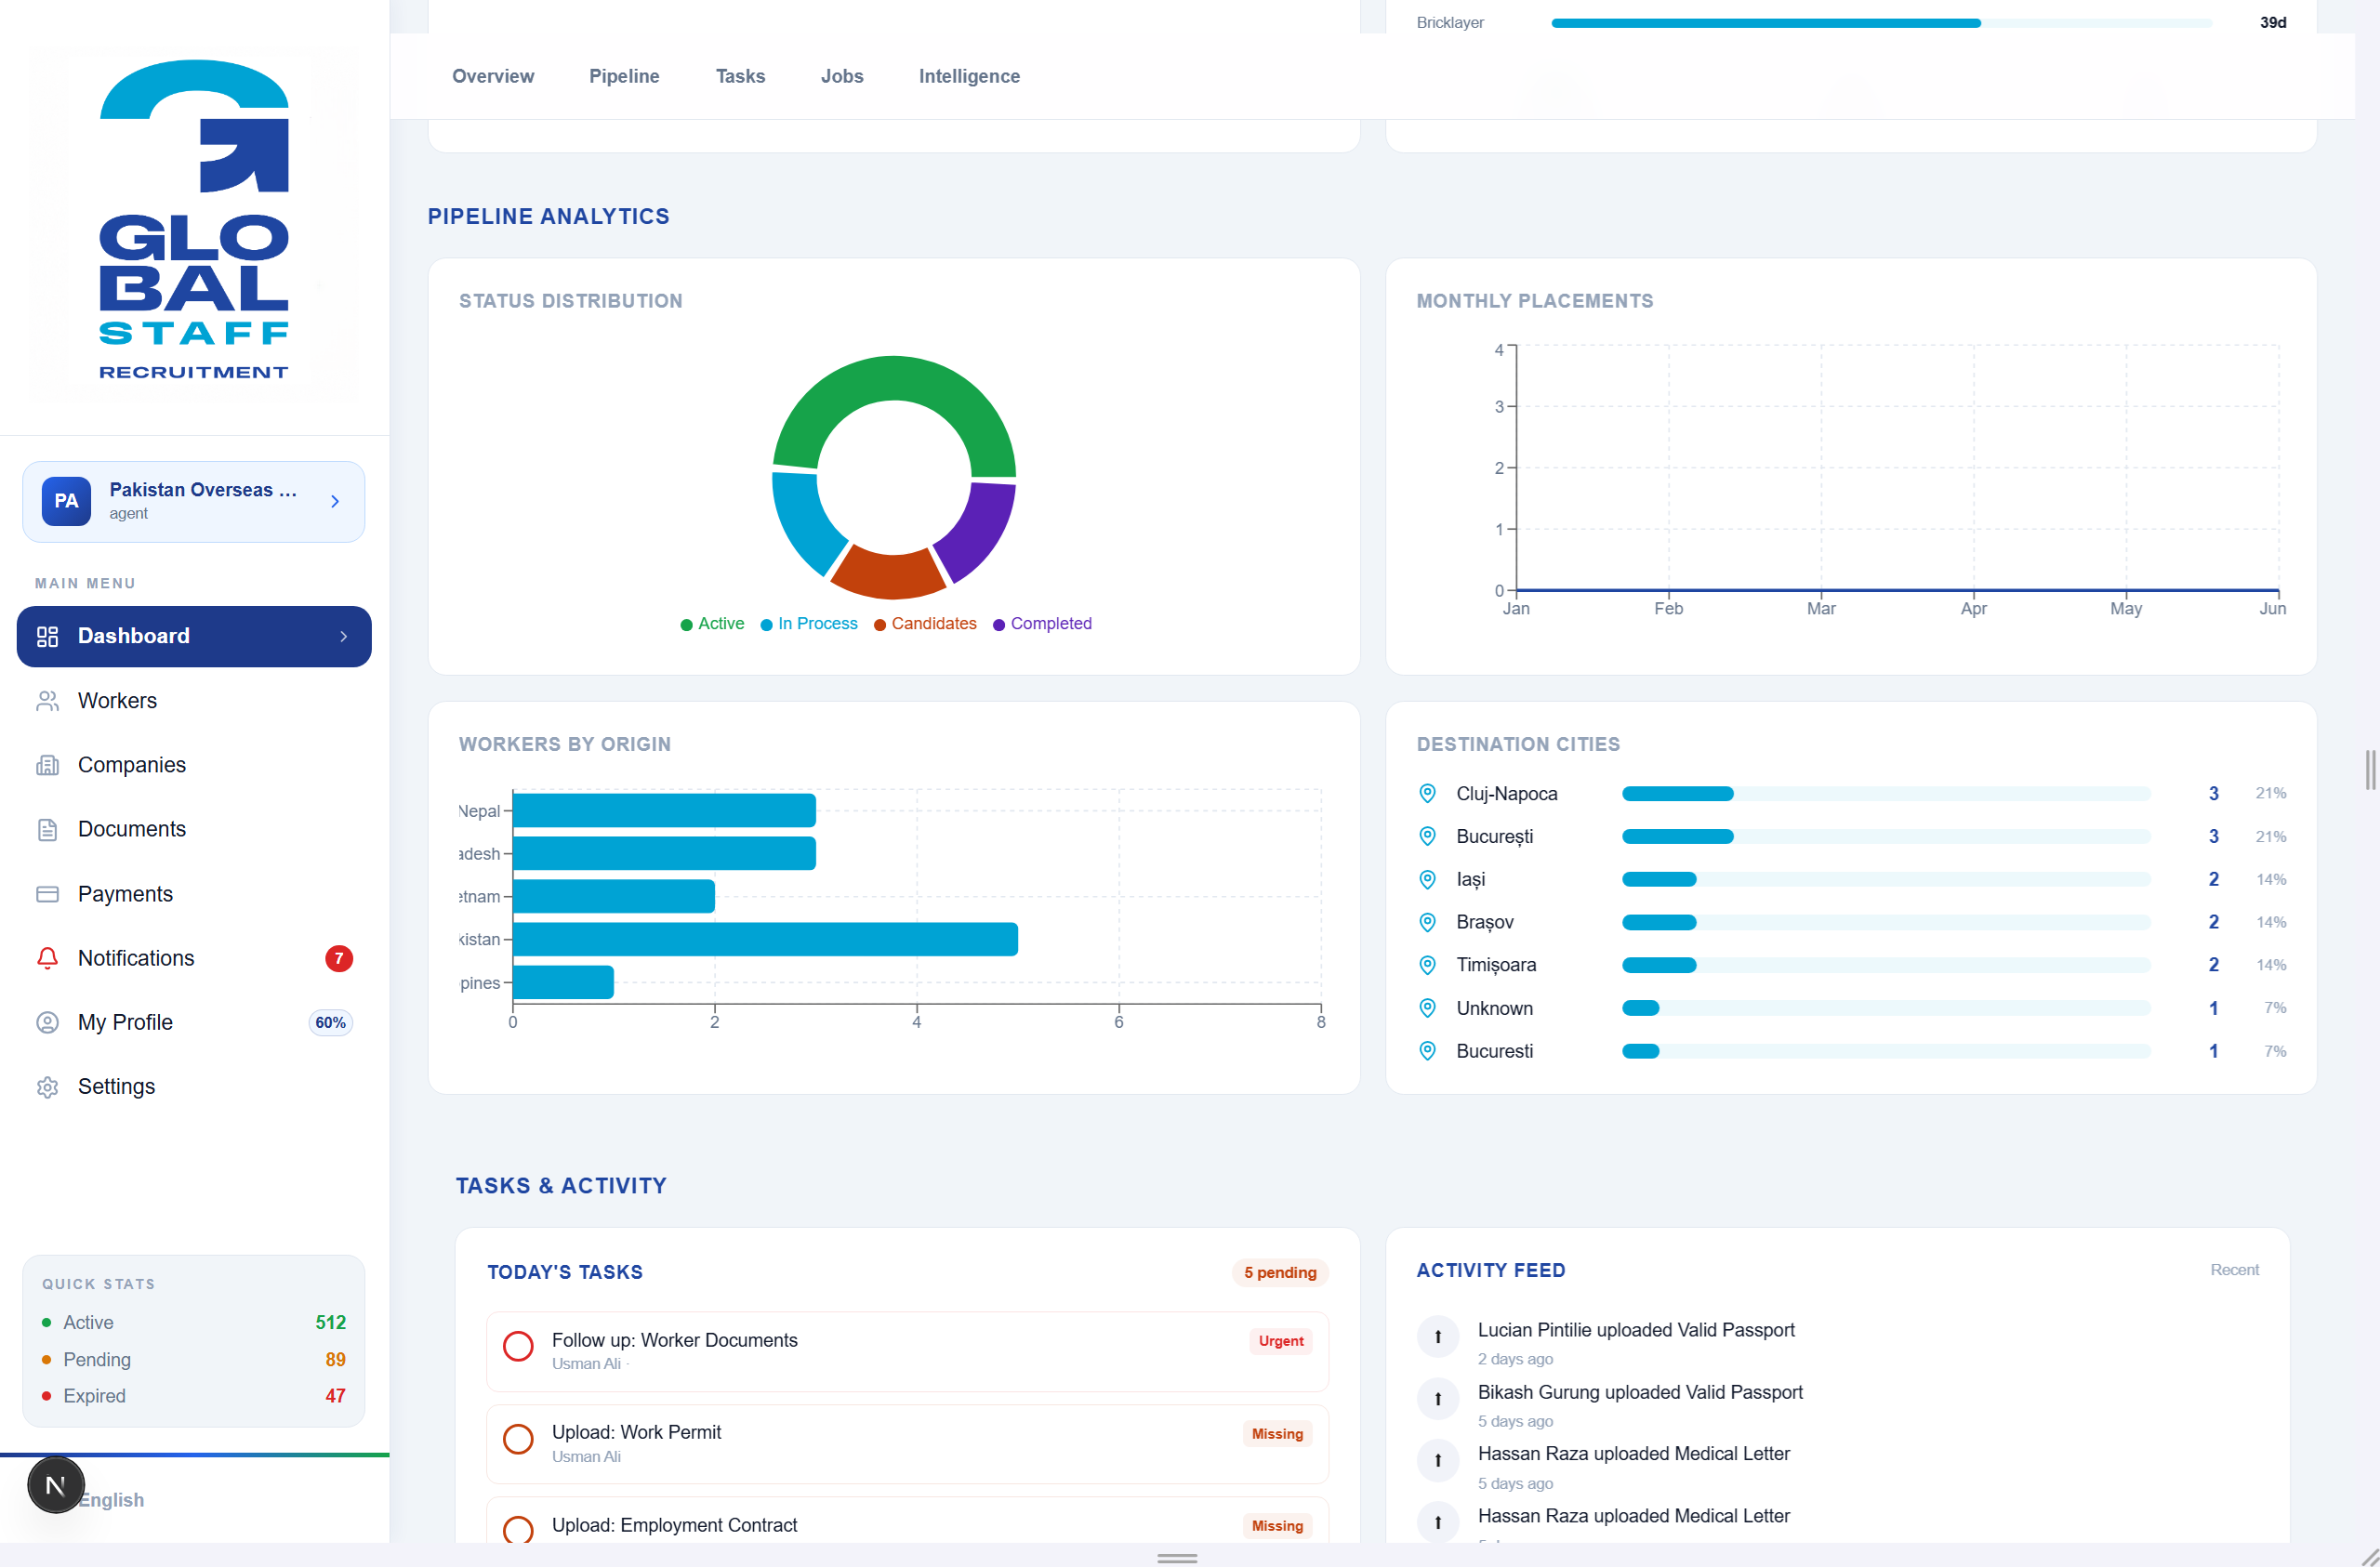Click the My Profile user icon
Viewport: 2380px width, 1567px height.
(x=47, y=1023)
